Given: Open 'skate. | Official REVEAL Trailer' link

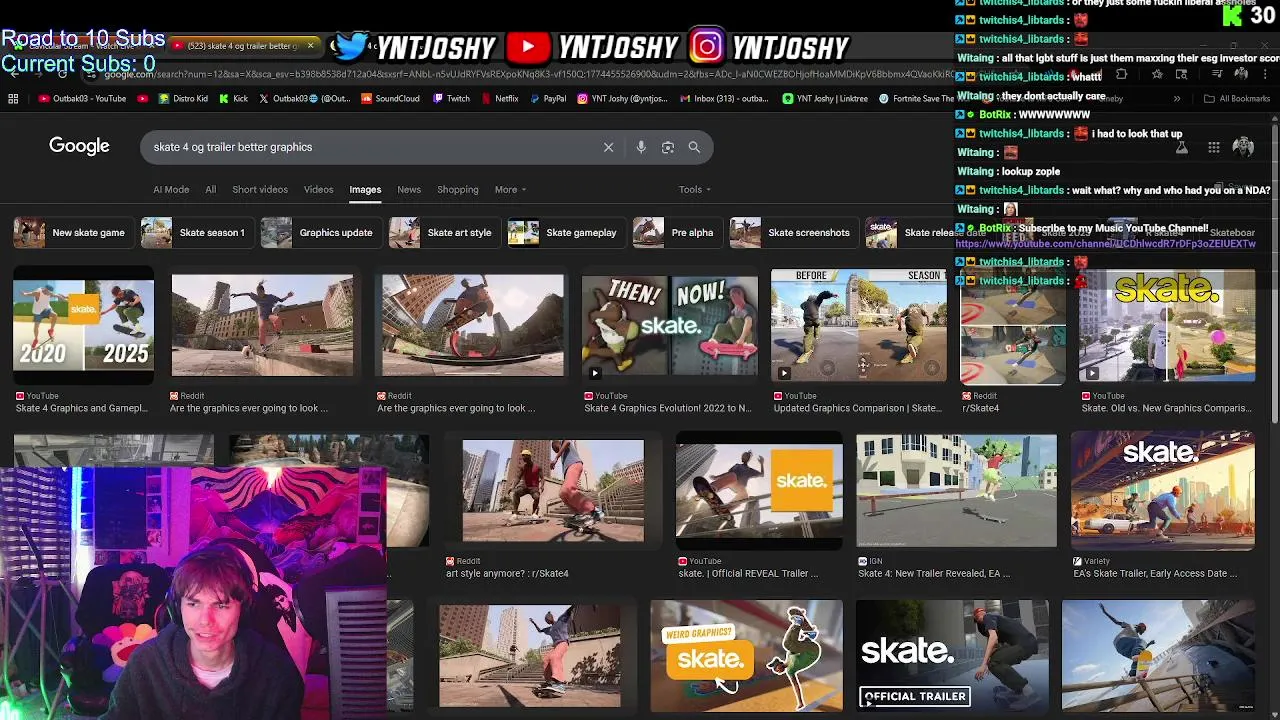Looking at the screenshot, I should tap(748, 573).
